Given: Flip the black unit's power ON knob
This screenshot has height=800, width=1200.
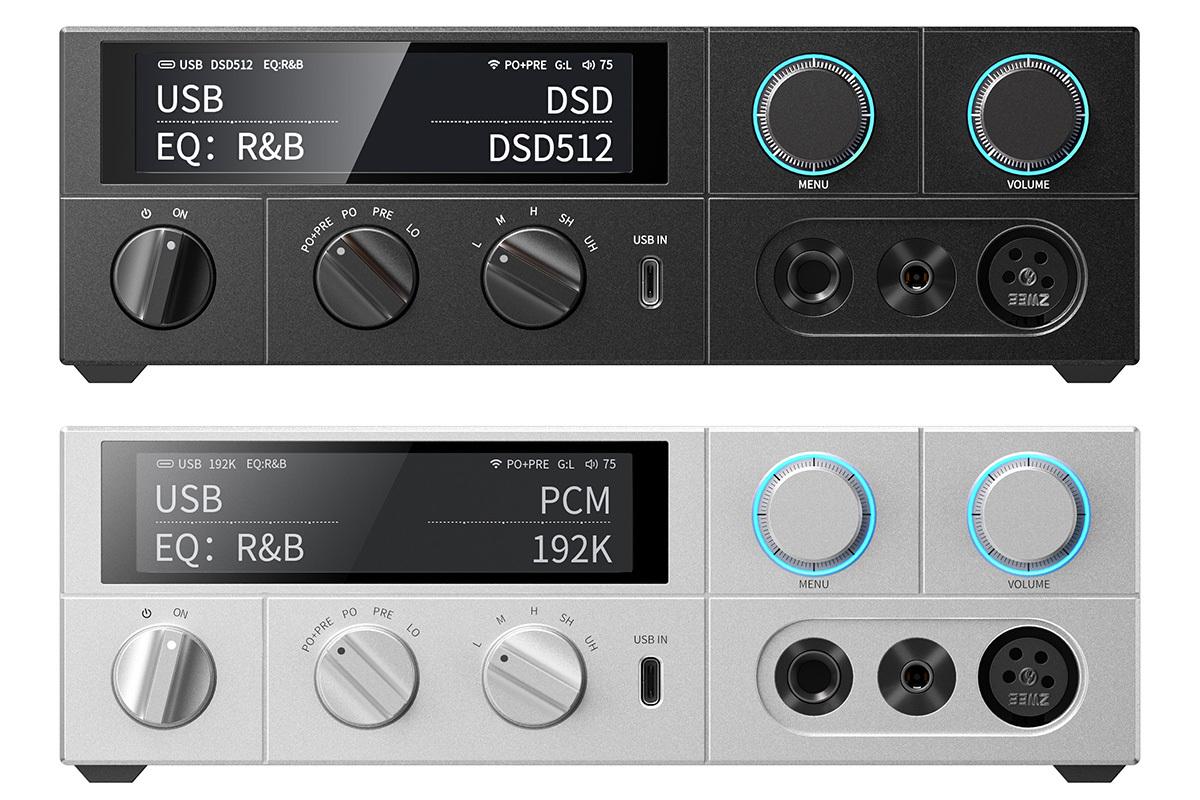Looking at the screenshot, I should pos(163,275).
